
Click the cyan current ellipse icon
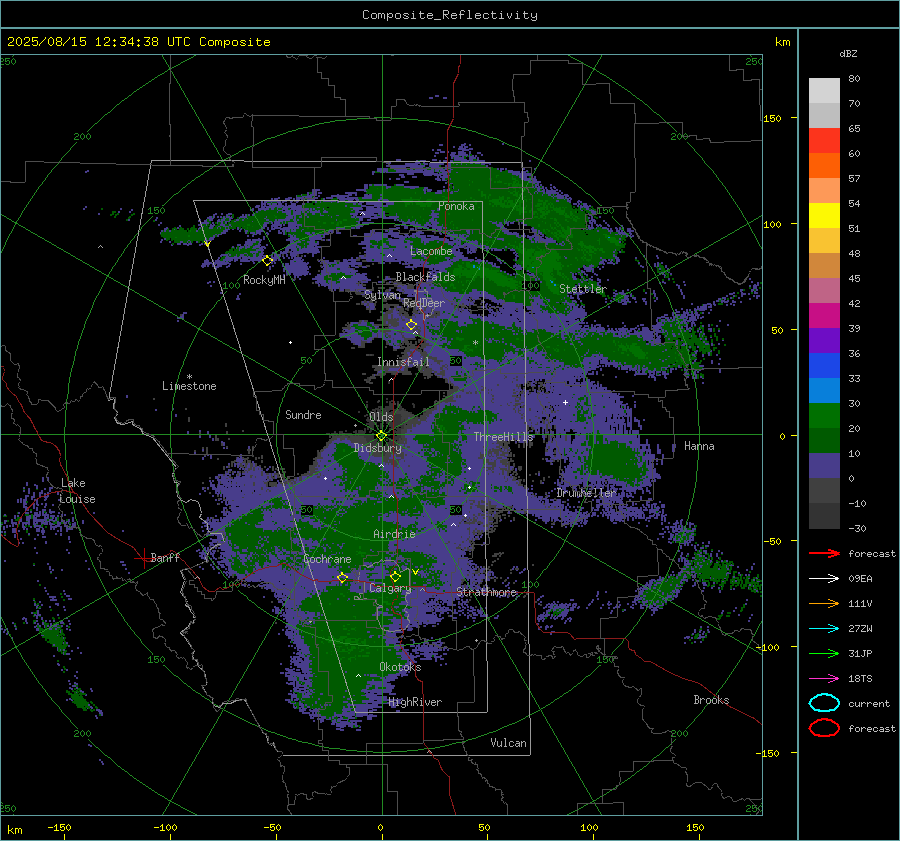(824, 703)
